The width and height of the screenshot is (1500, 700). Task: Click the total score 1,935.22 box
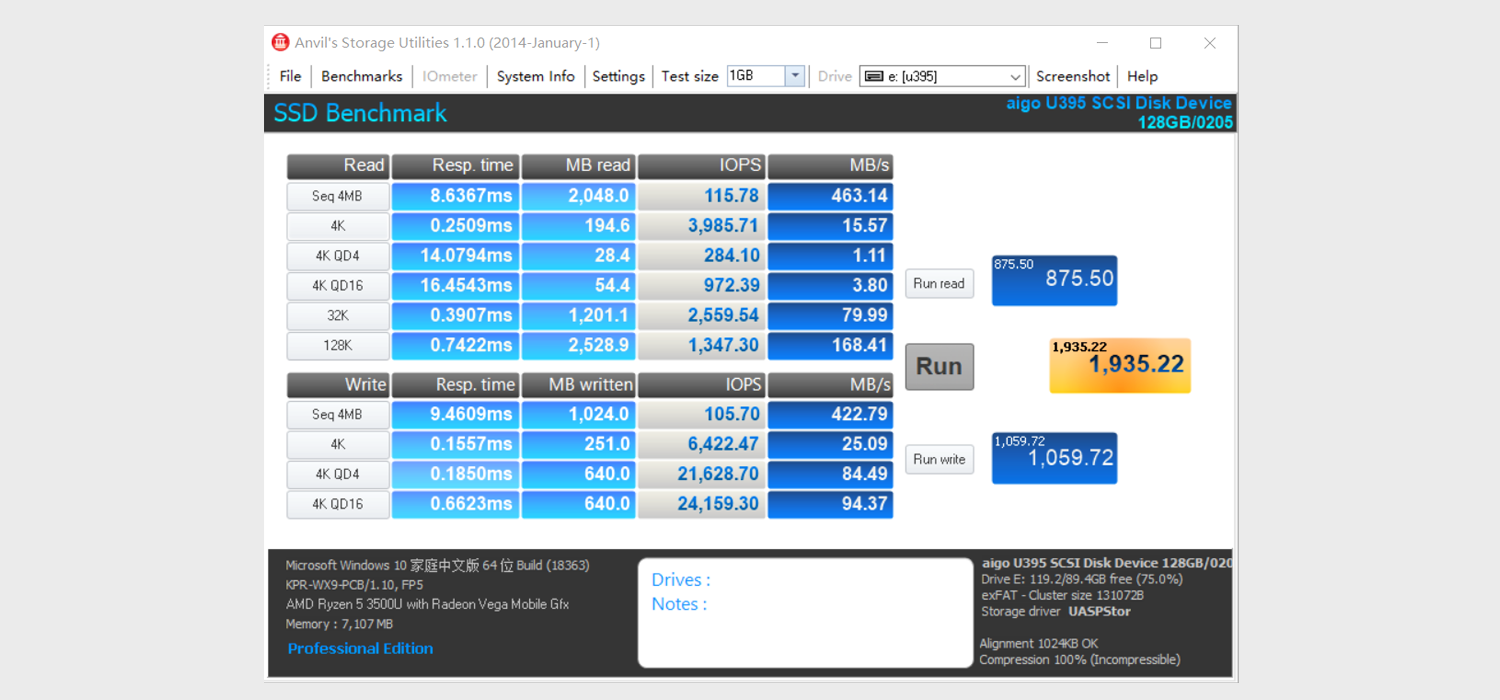(1120, 365)
